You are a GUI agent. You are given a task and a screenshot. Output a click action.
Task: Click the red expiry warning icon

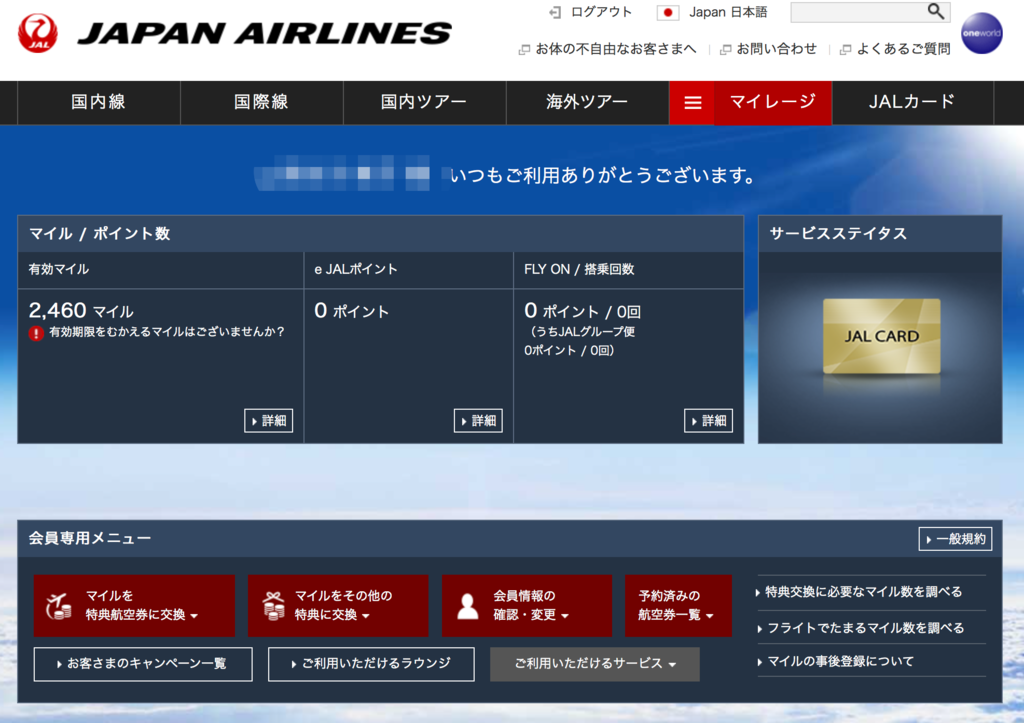coord(36,333)
